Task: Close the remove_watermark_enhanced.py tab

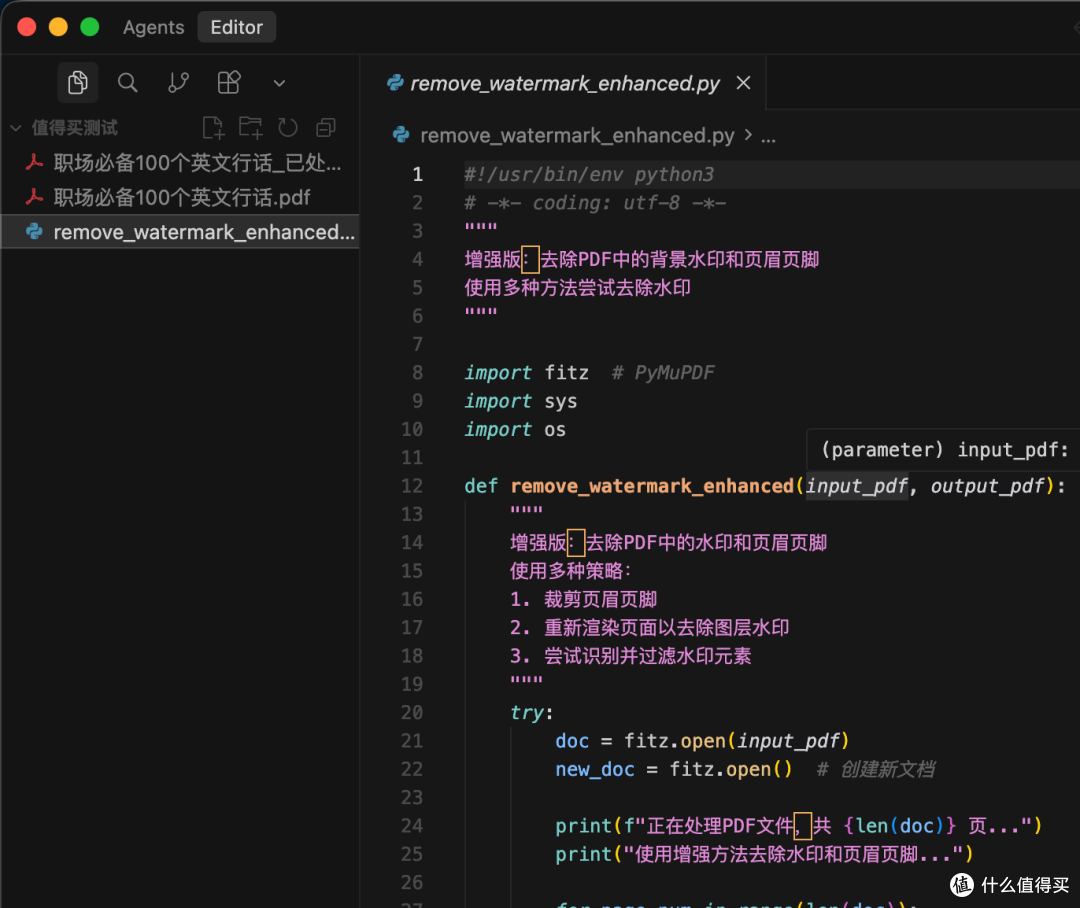Action: pos(743,83)
